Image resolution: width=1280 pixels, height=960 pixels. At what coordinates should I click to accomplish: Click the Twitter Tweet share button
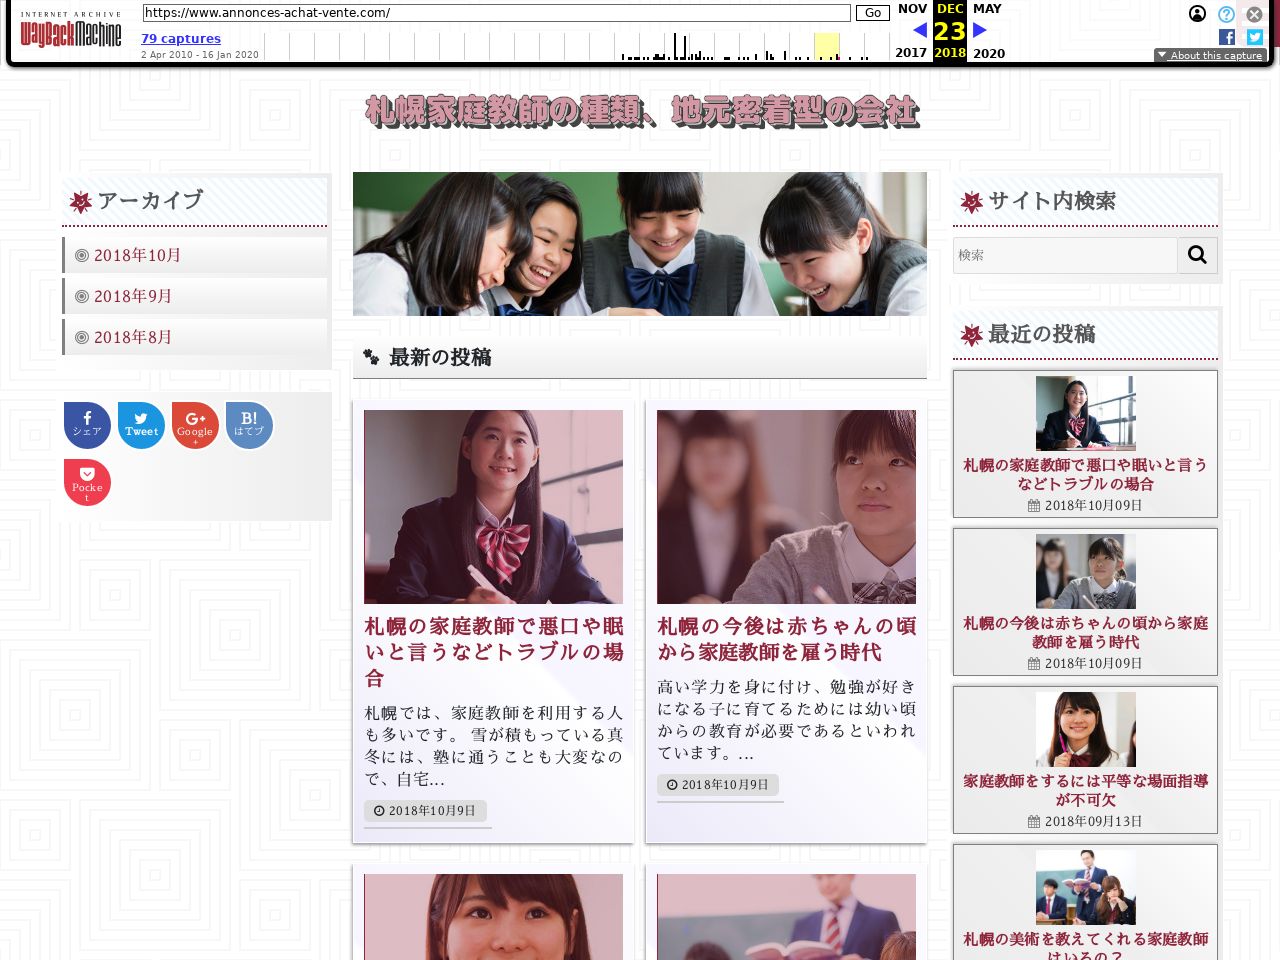141,425
